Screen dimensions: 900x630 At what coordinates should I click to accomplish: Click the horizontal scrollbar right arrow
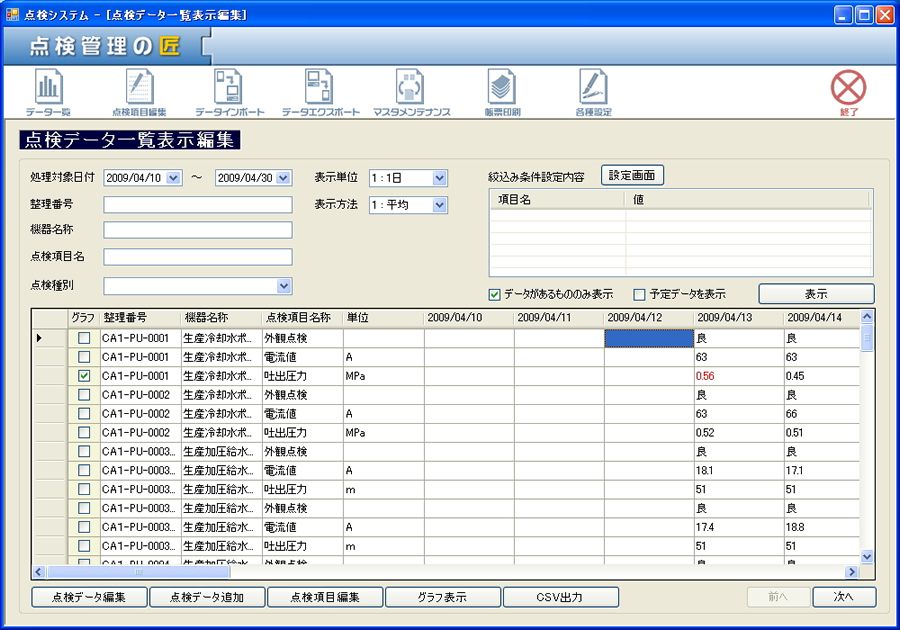pyautogui.click(x=852, y=572)
